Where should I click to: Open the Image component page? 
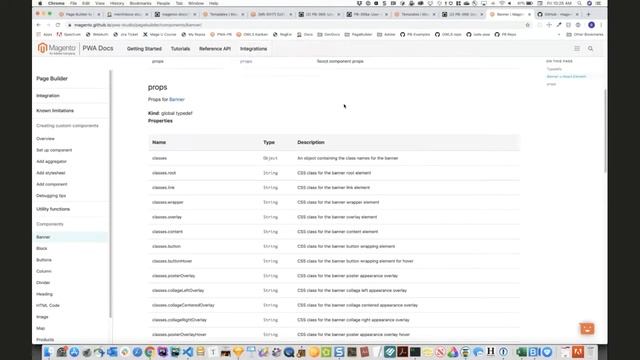[42, 317]
